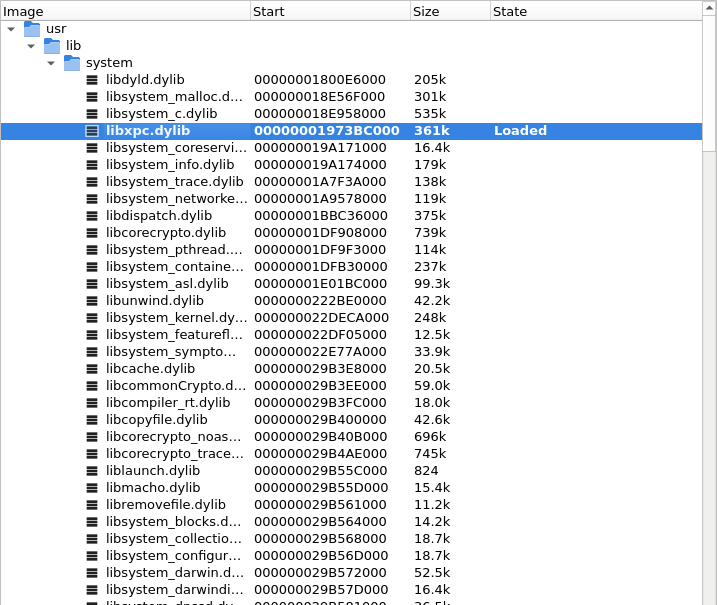
Task: Click start address 00000001800E6000
Action: pyautogui.click(x=320, y=80)
